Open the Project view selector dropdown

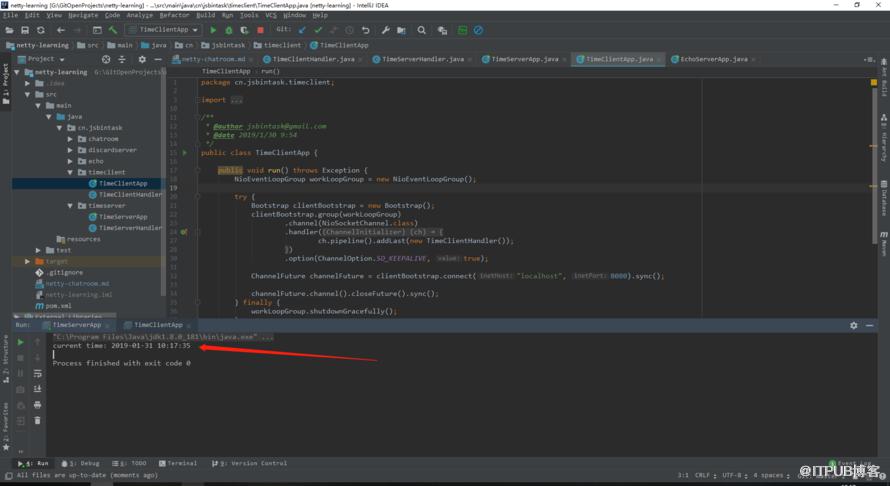pos(41,59)
